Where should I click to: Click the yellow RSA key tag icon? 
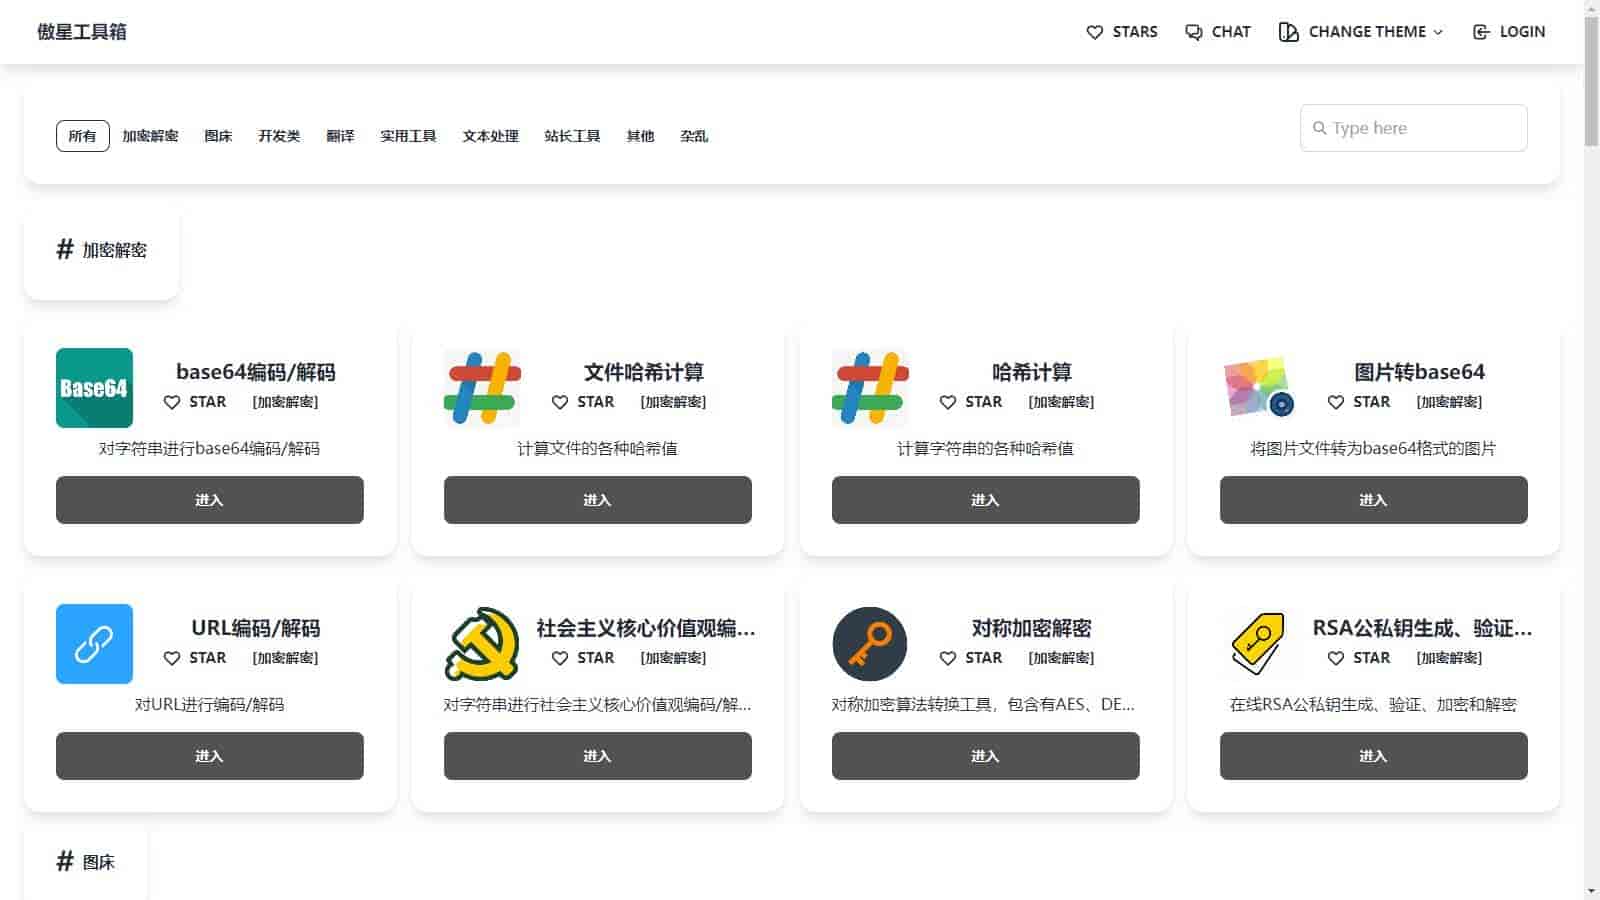(x=1258, y=644)
